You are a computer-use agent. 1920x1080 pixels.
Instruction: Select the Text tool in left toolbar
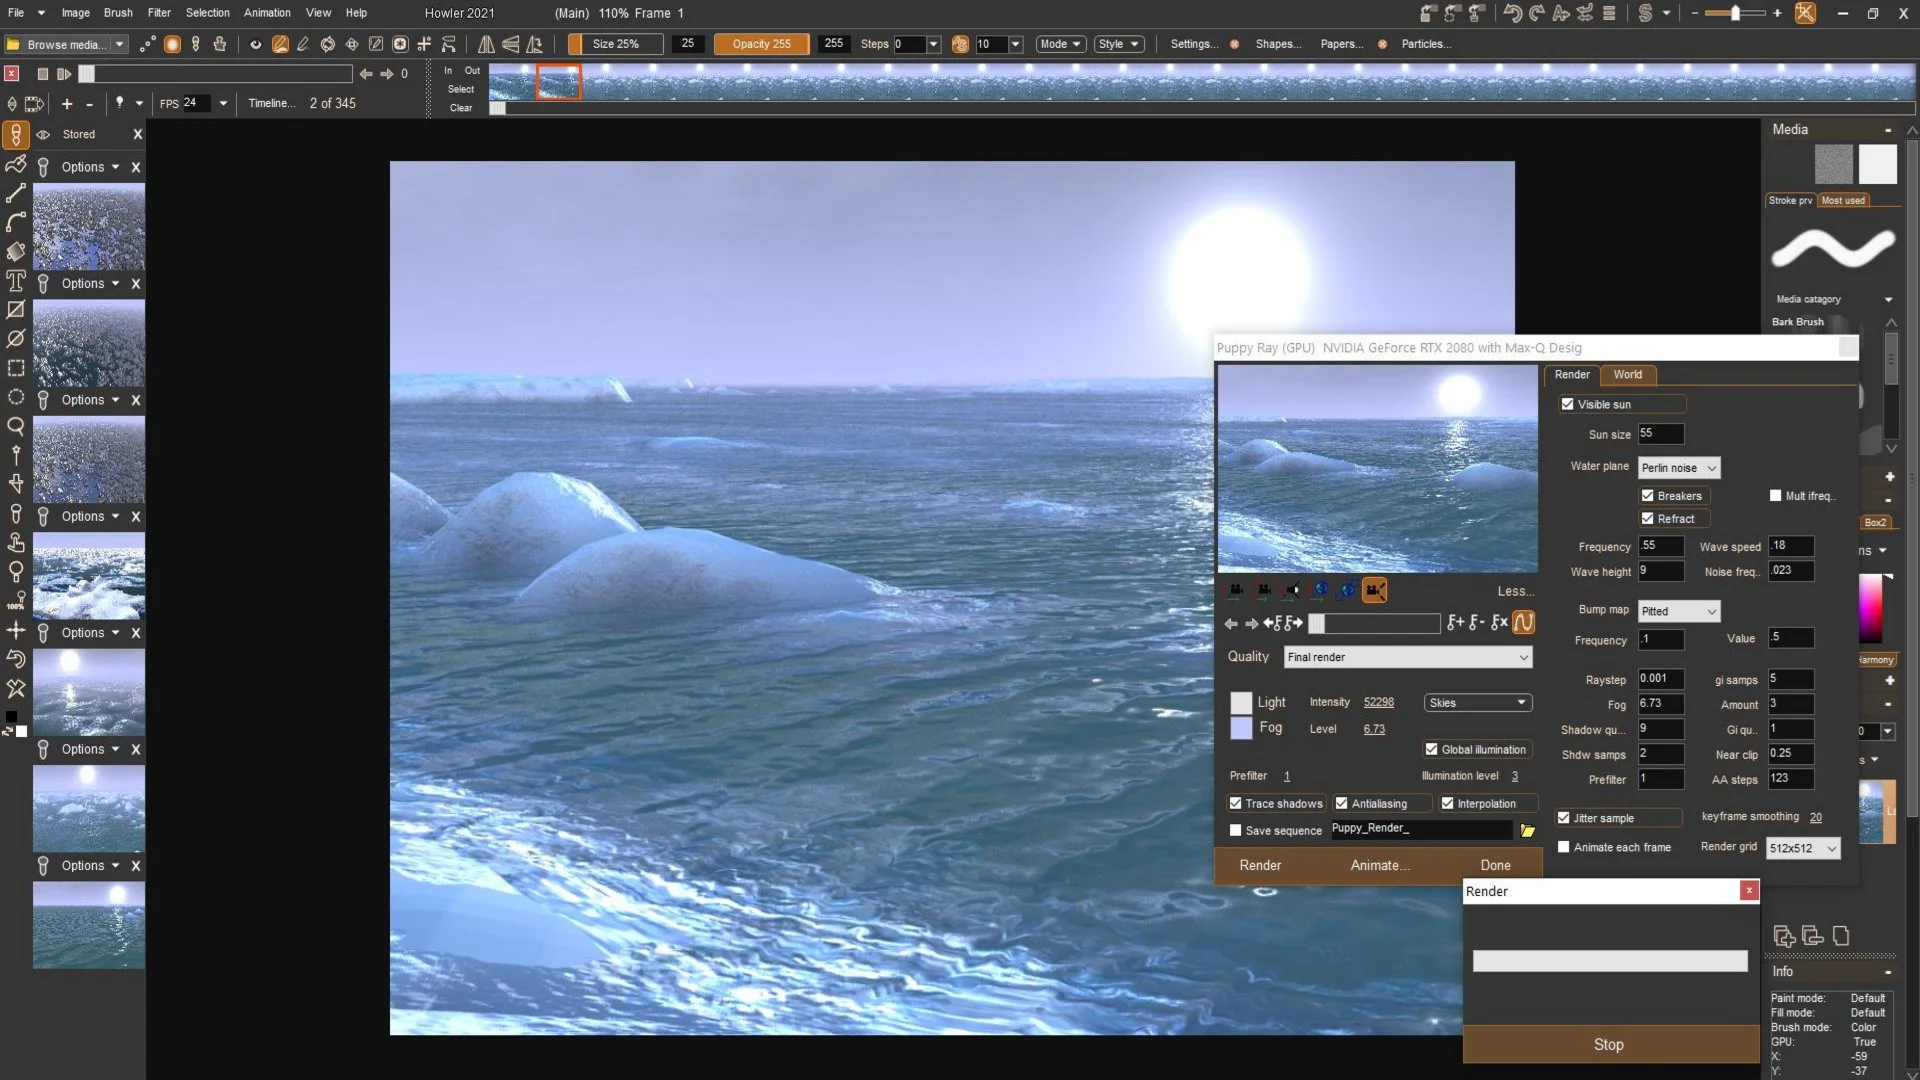coord(15,281)
